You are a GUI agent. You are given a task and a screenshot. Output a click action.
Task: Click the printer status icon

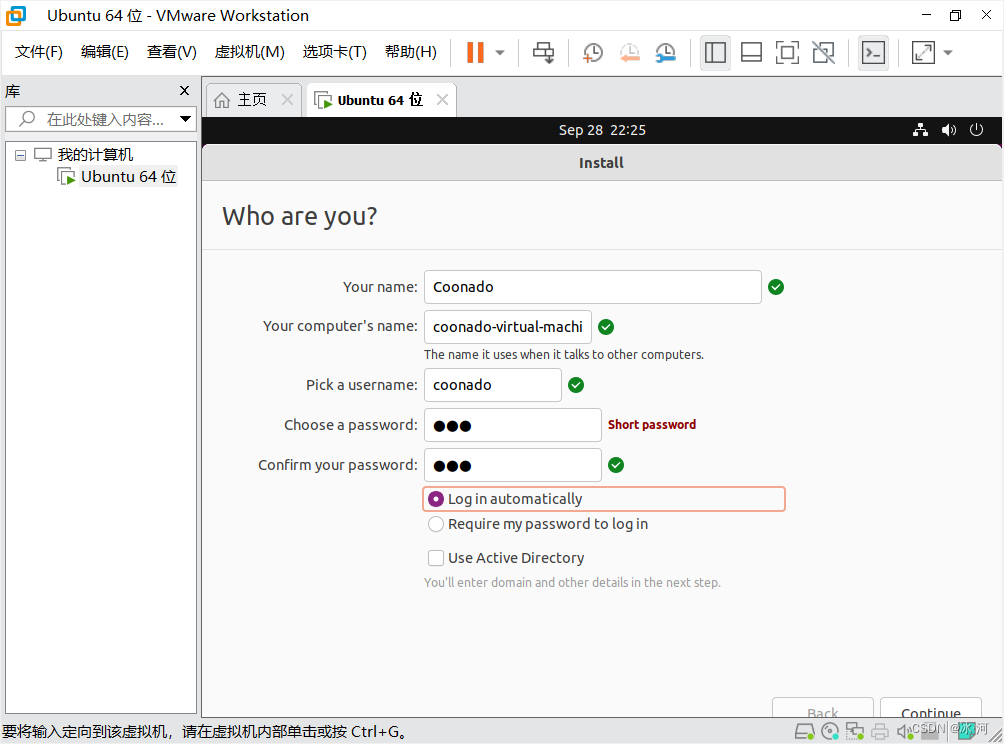pos(880,731)
